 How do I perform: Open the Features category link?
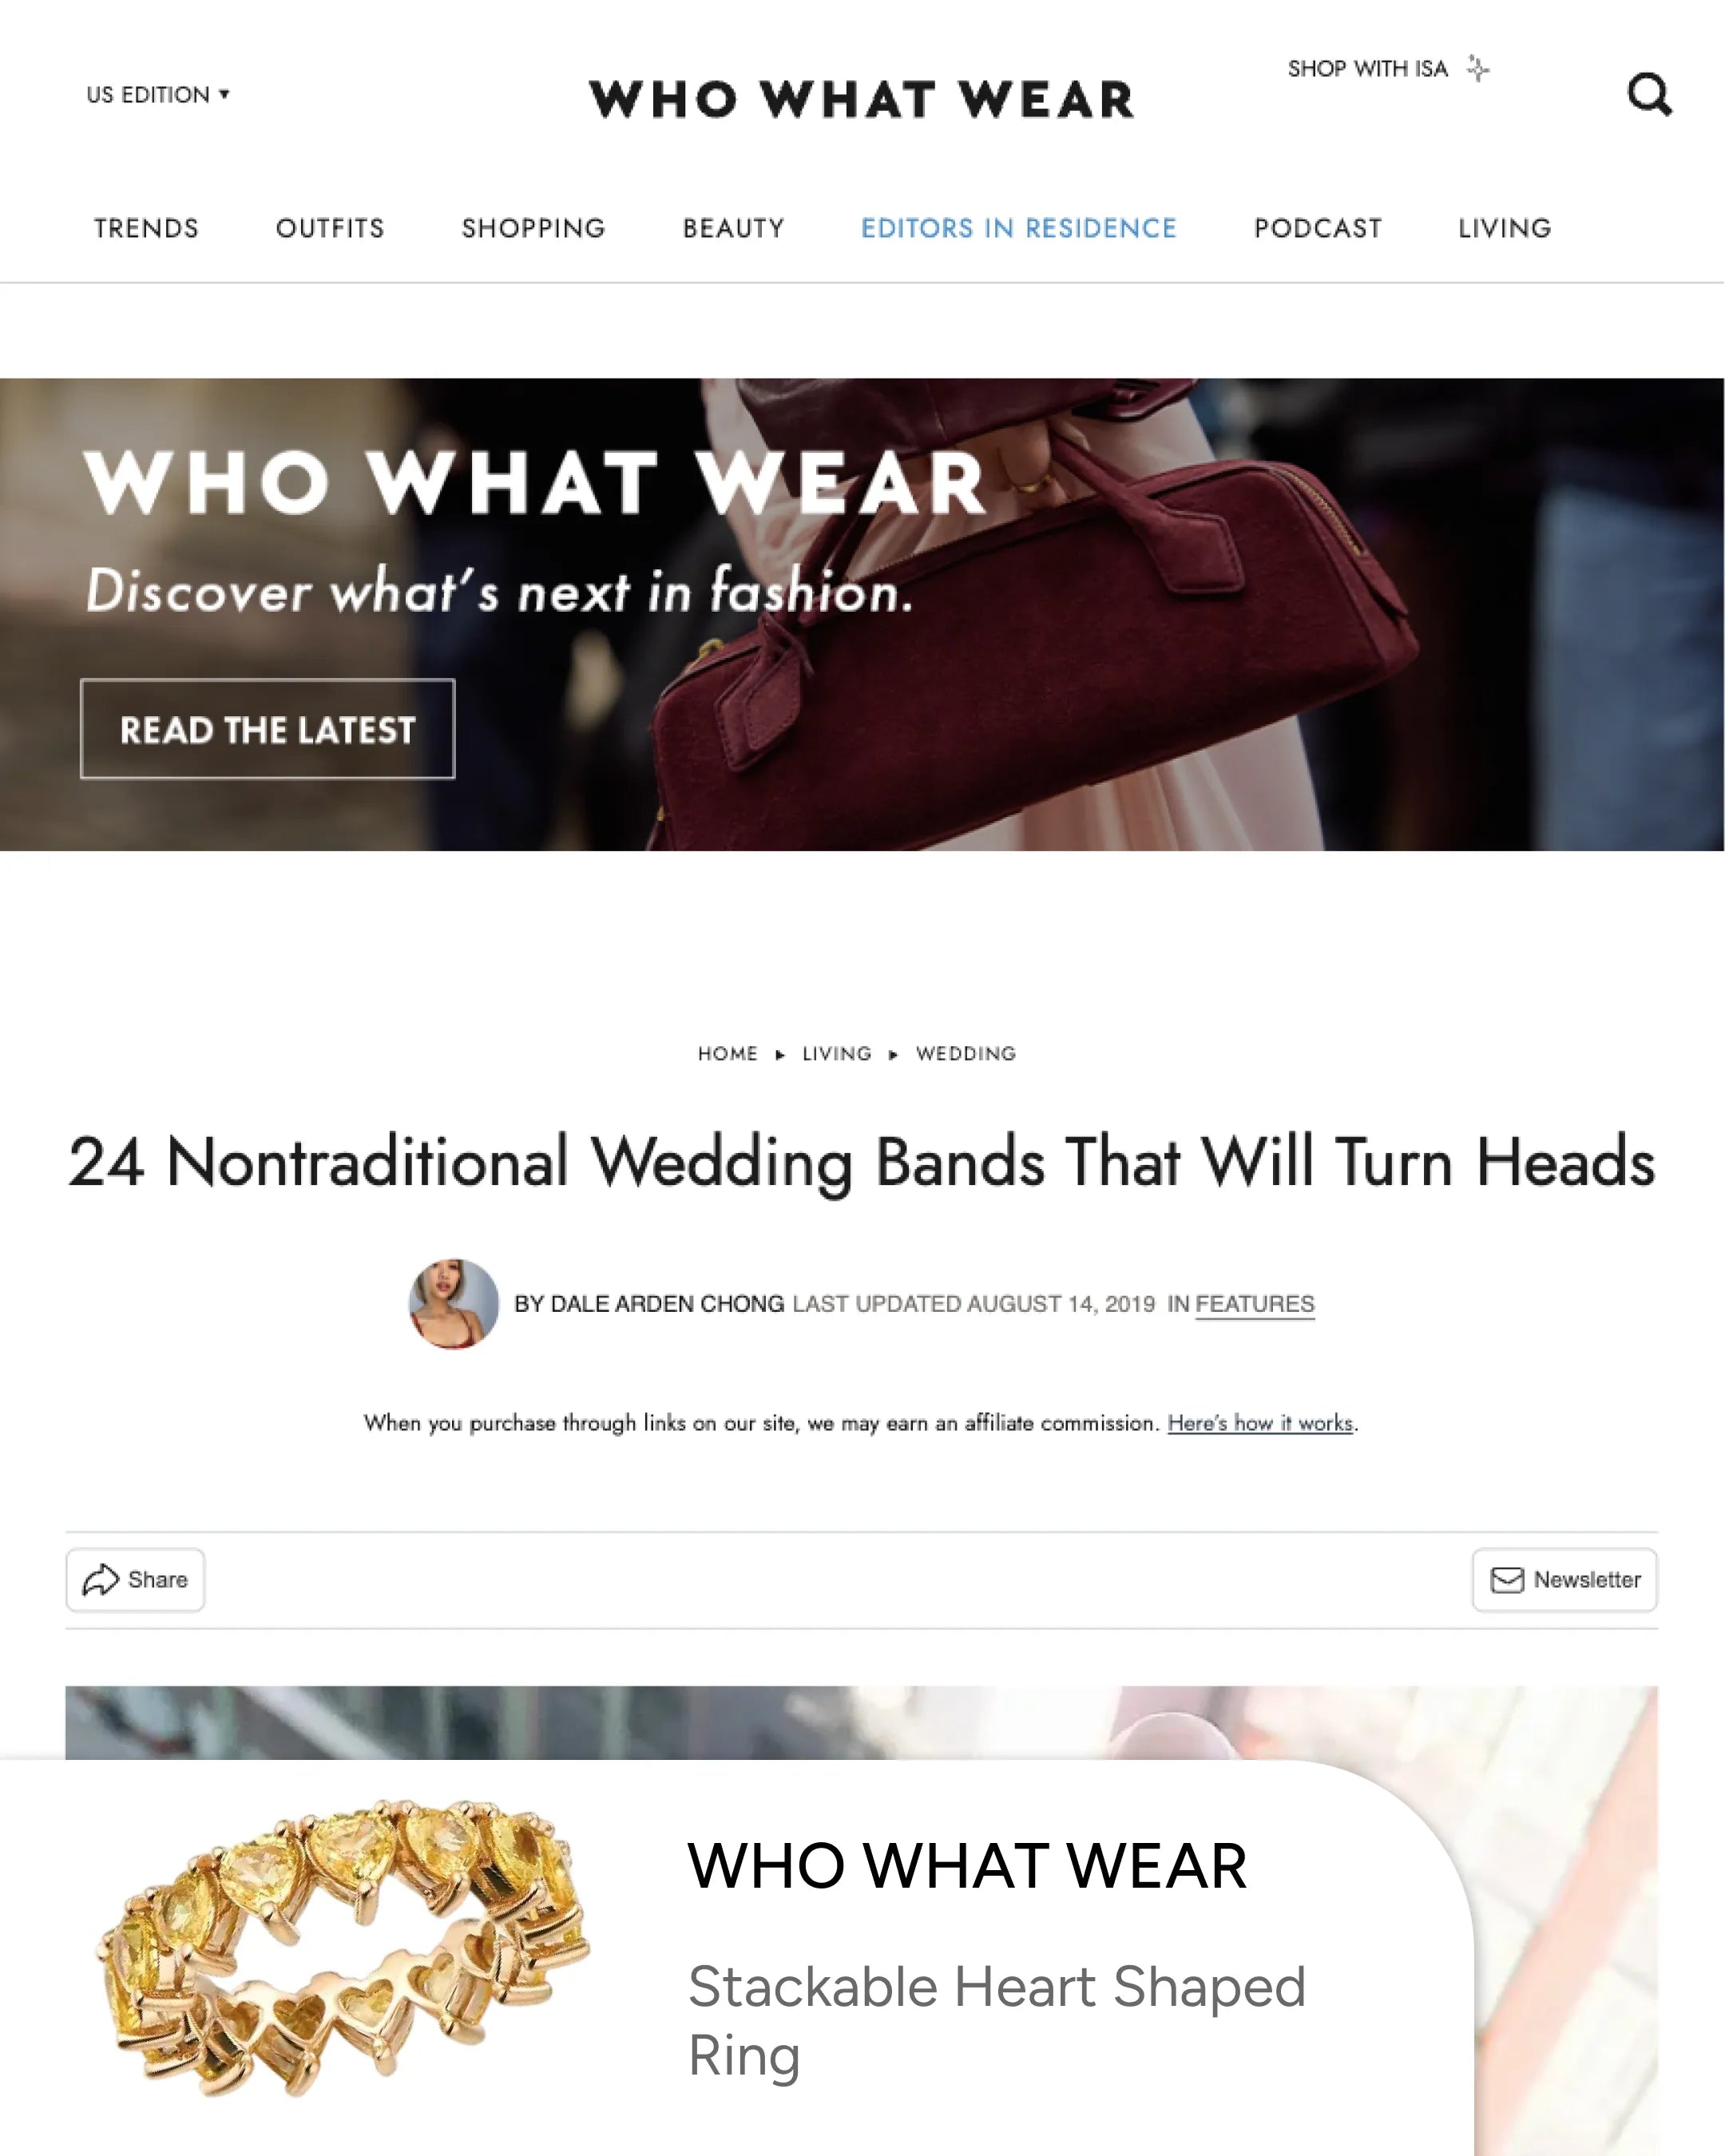(1254, 1304)
